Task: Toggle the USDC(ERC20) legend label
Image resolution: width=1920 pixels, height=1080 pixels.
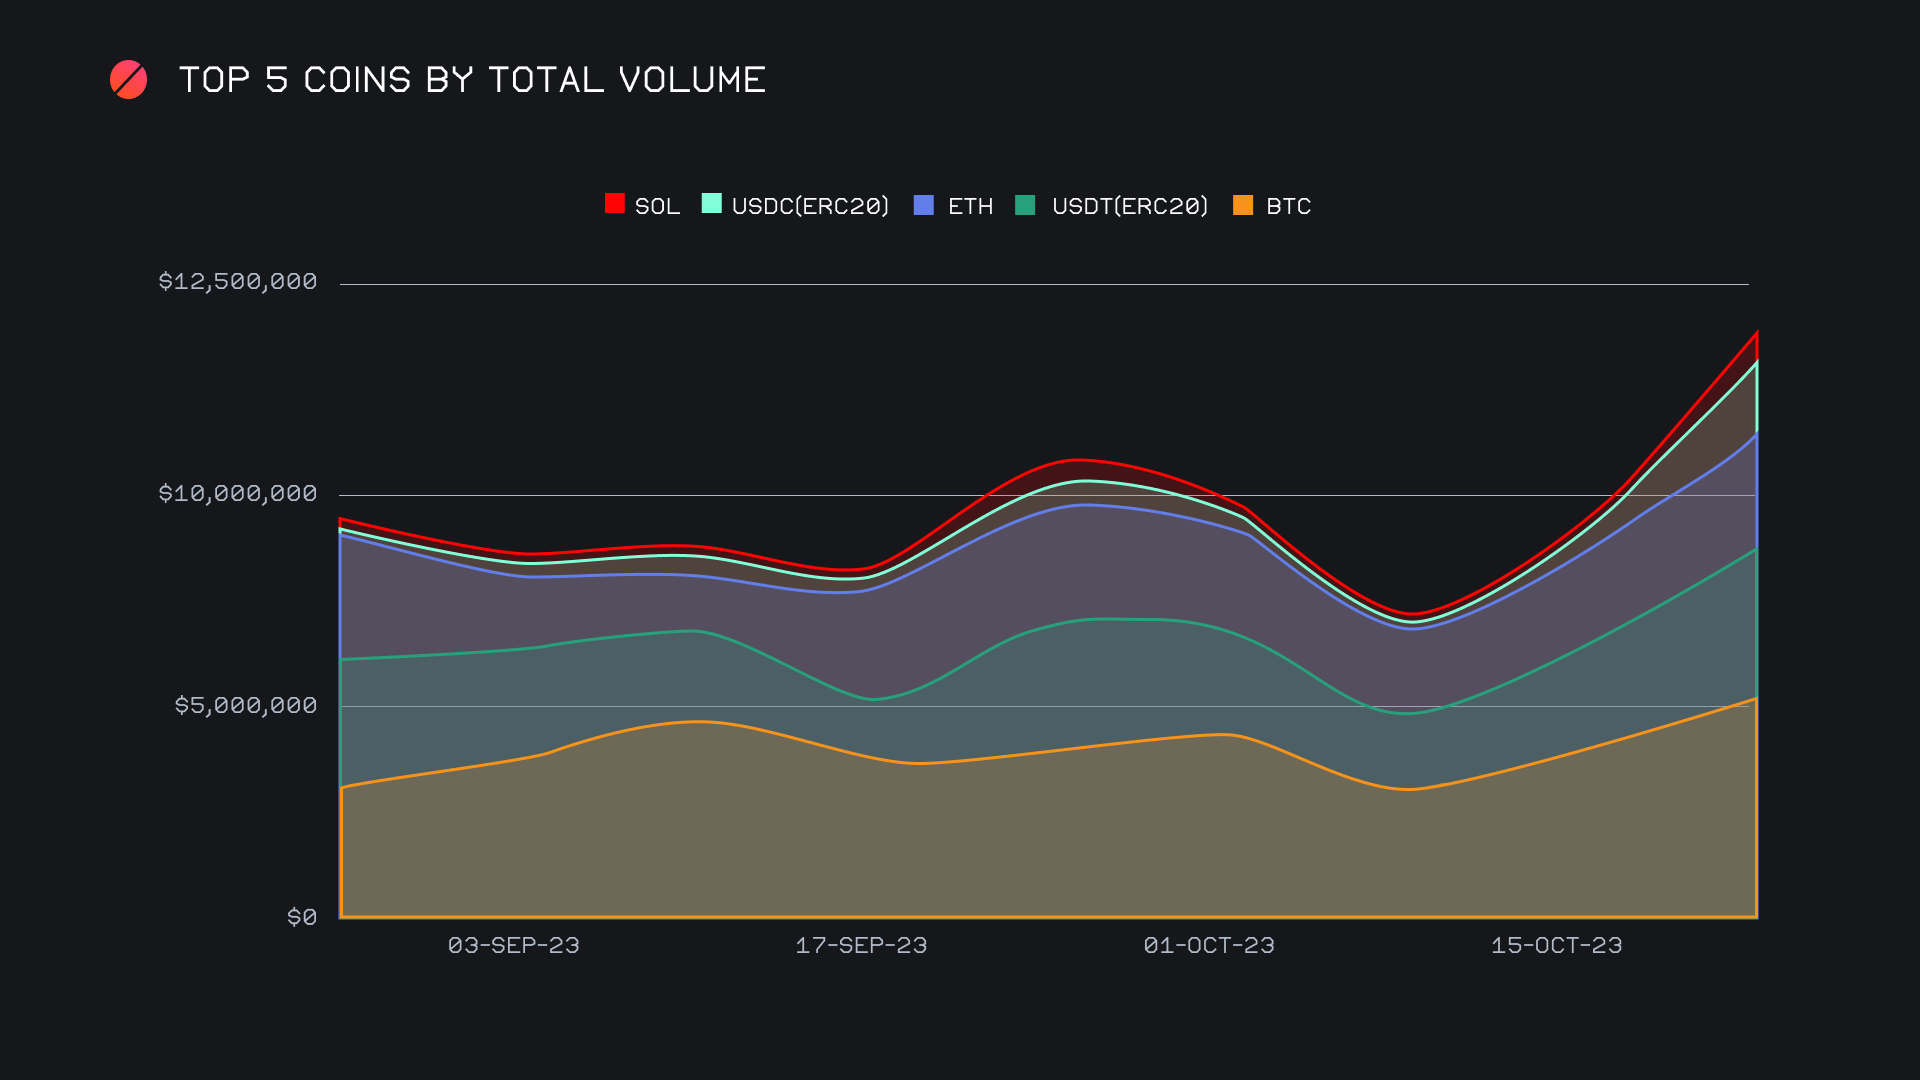Action: click(810, 206)
